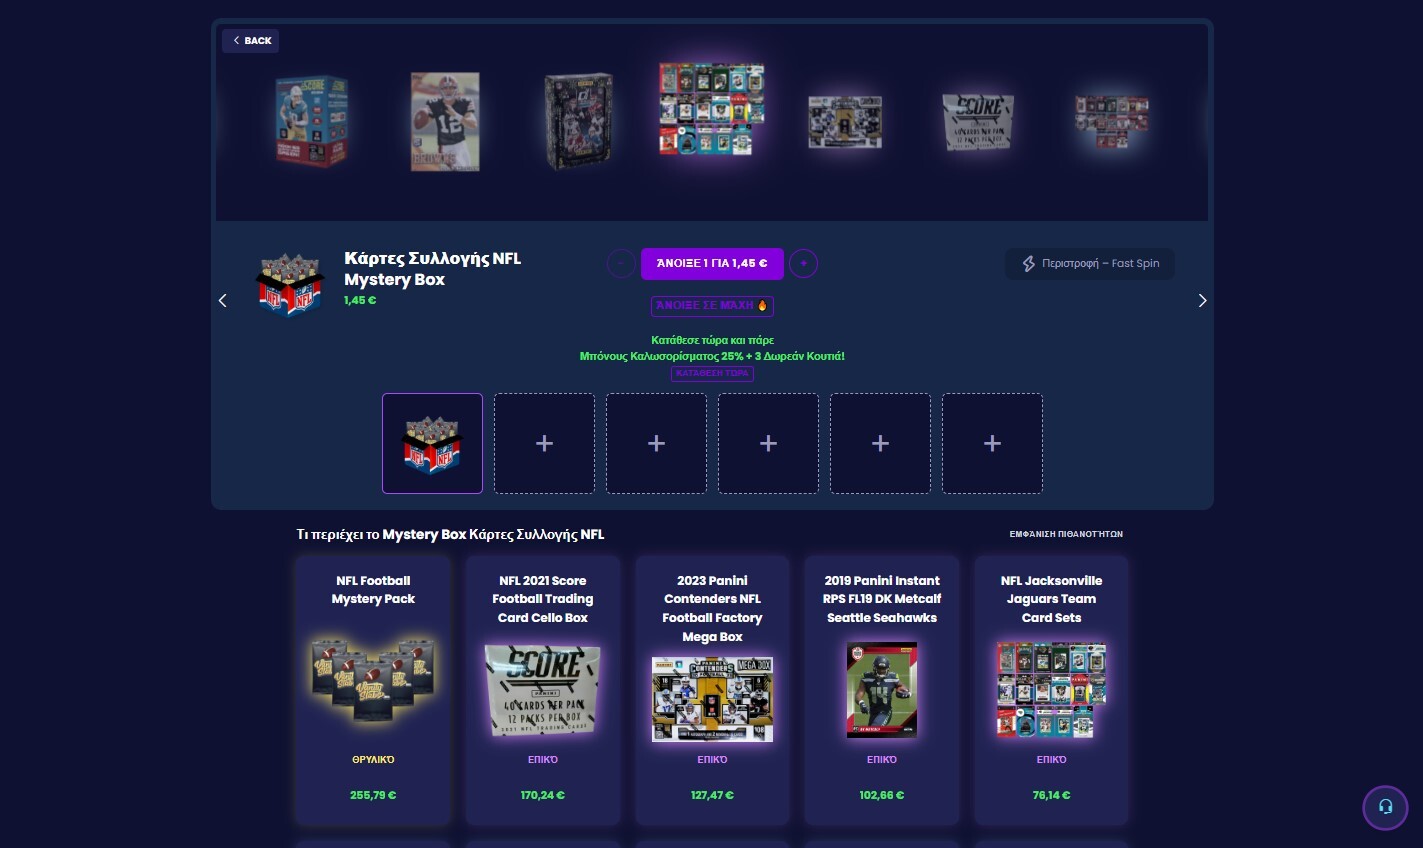The height and width of the screenshot is (848, 1423).
Task: Add a box in the second slot
Action: point(544,443)
